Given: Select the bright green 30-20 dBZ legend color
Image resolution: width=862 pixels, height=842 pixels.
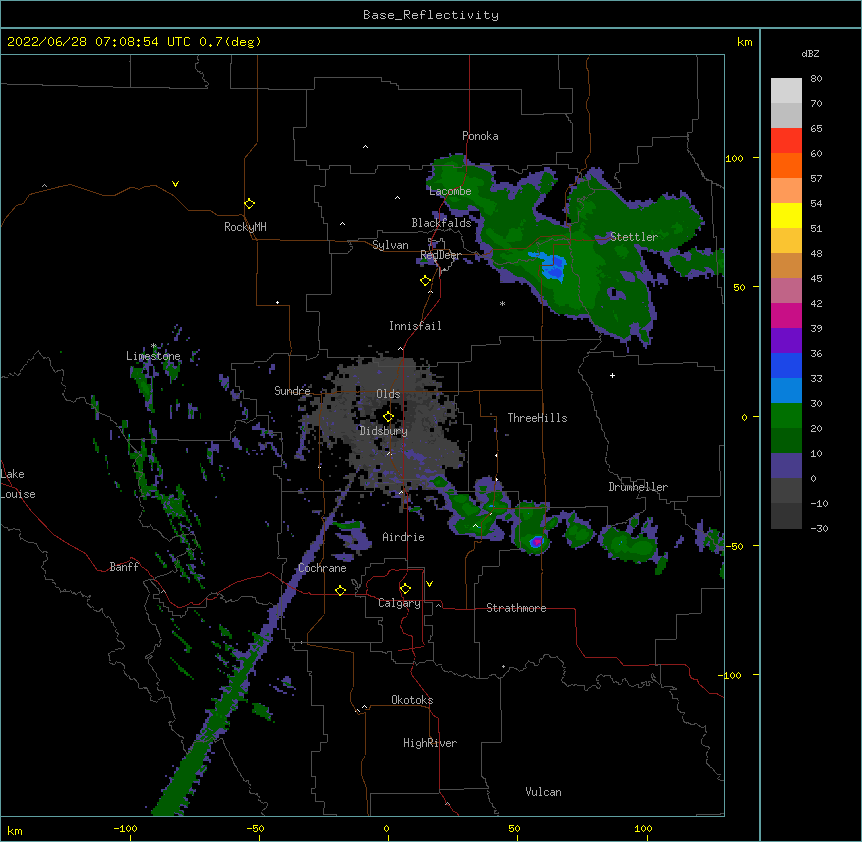Looking at the screenshot, I should click(x=786, y=416).
